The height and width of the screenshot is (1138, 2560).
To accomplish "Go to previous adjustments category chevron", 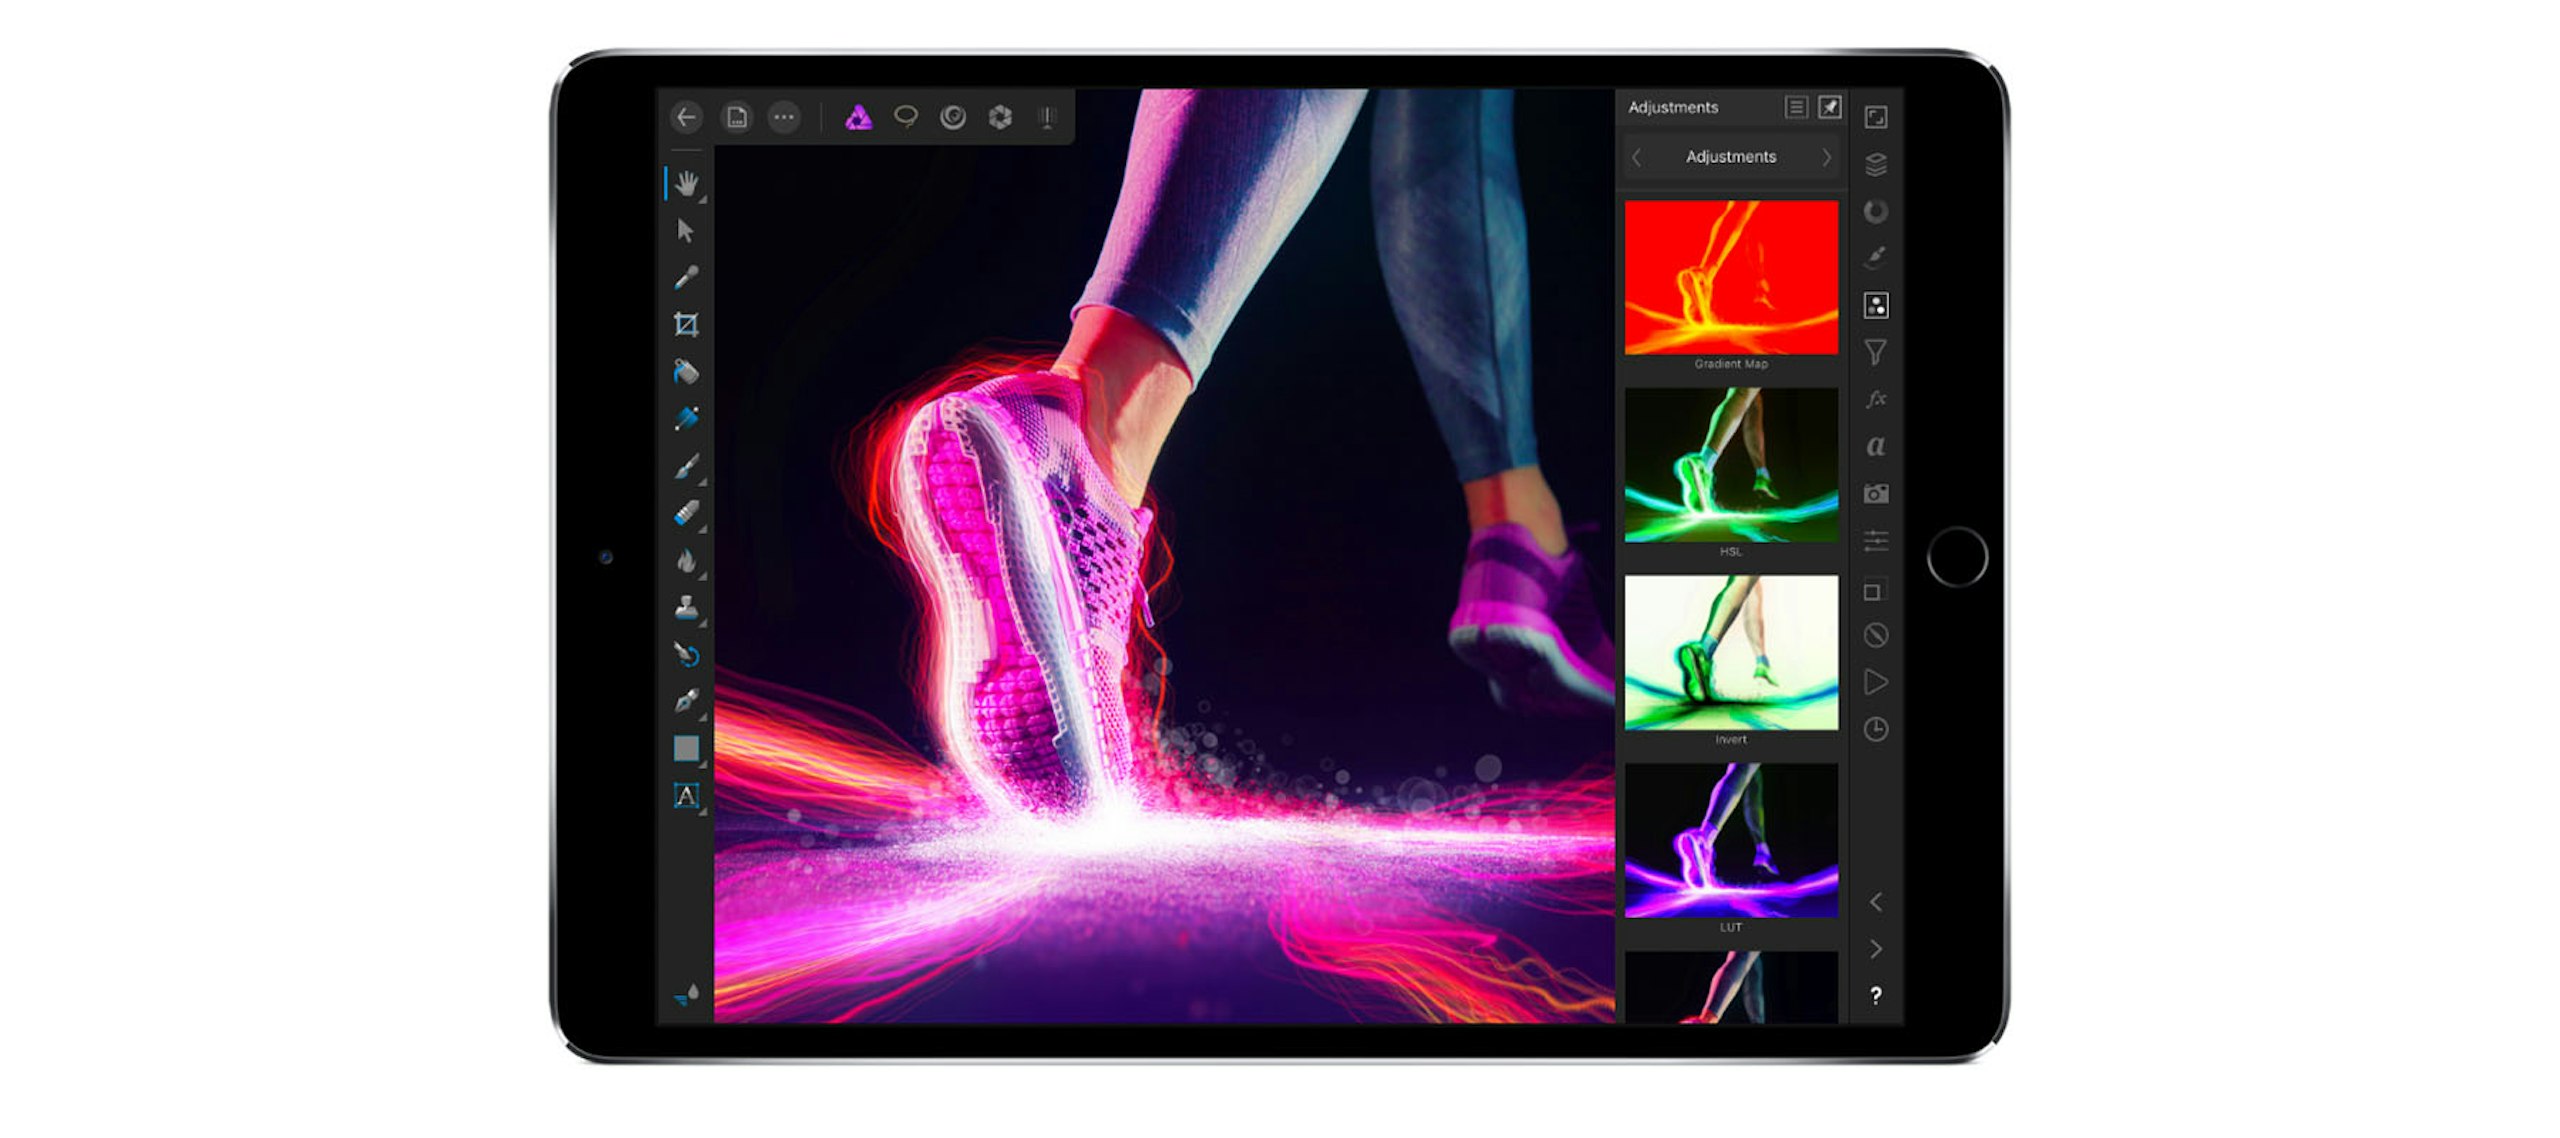I will (1637, 157).
